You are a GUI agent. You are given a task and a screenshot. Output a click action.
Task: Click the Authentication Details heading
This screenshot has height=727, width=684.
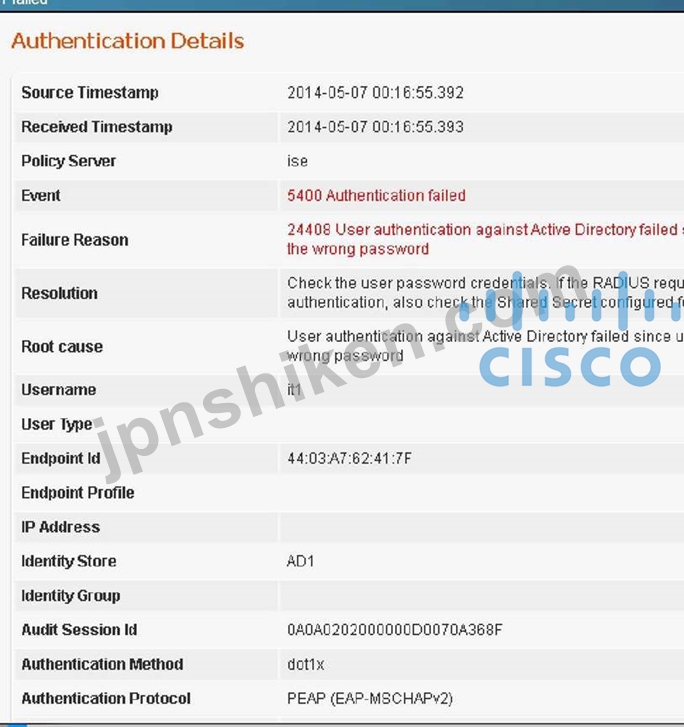coord(128,41)
